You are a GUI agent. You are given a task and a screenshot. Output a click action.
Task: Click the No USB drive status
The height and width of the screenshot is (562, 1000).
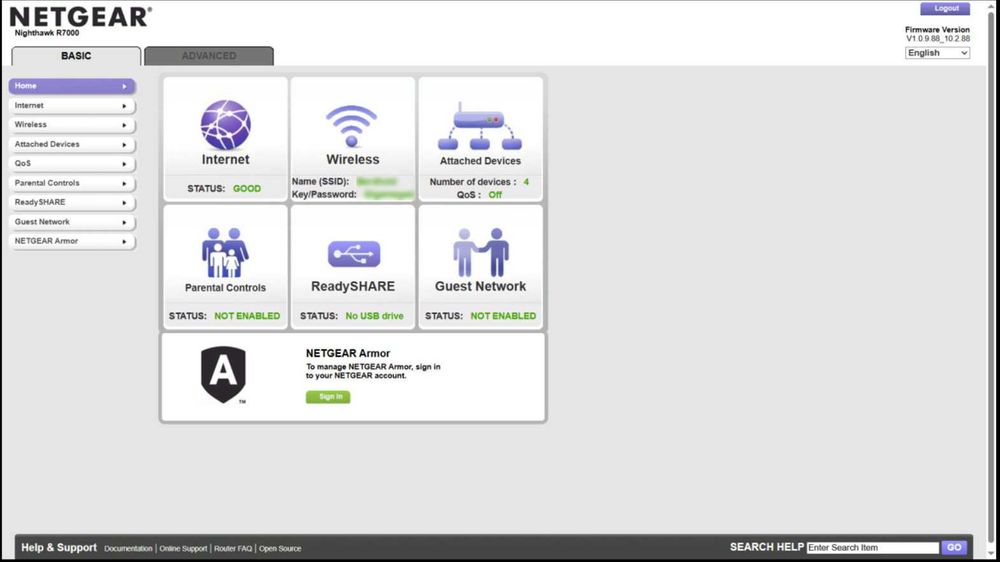pos(374,316)
